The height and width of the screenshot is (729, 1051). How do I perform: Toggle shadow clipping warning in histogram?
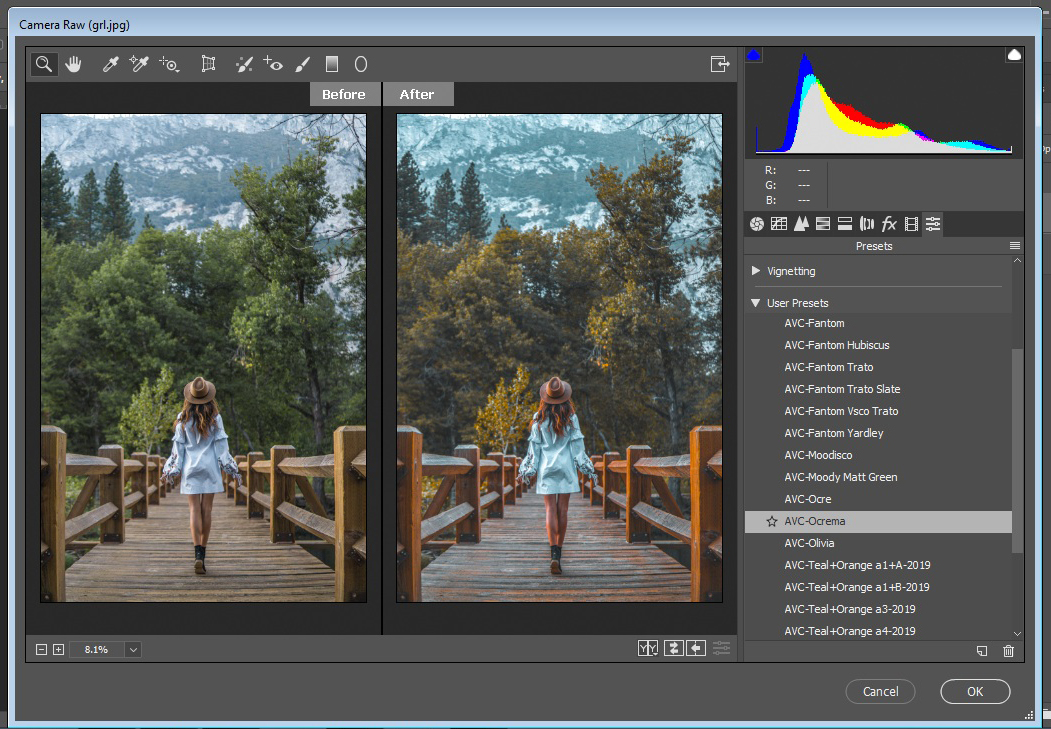(753, 55)
